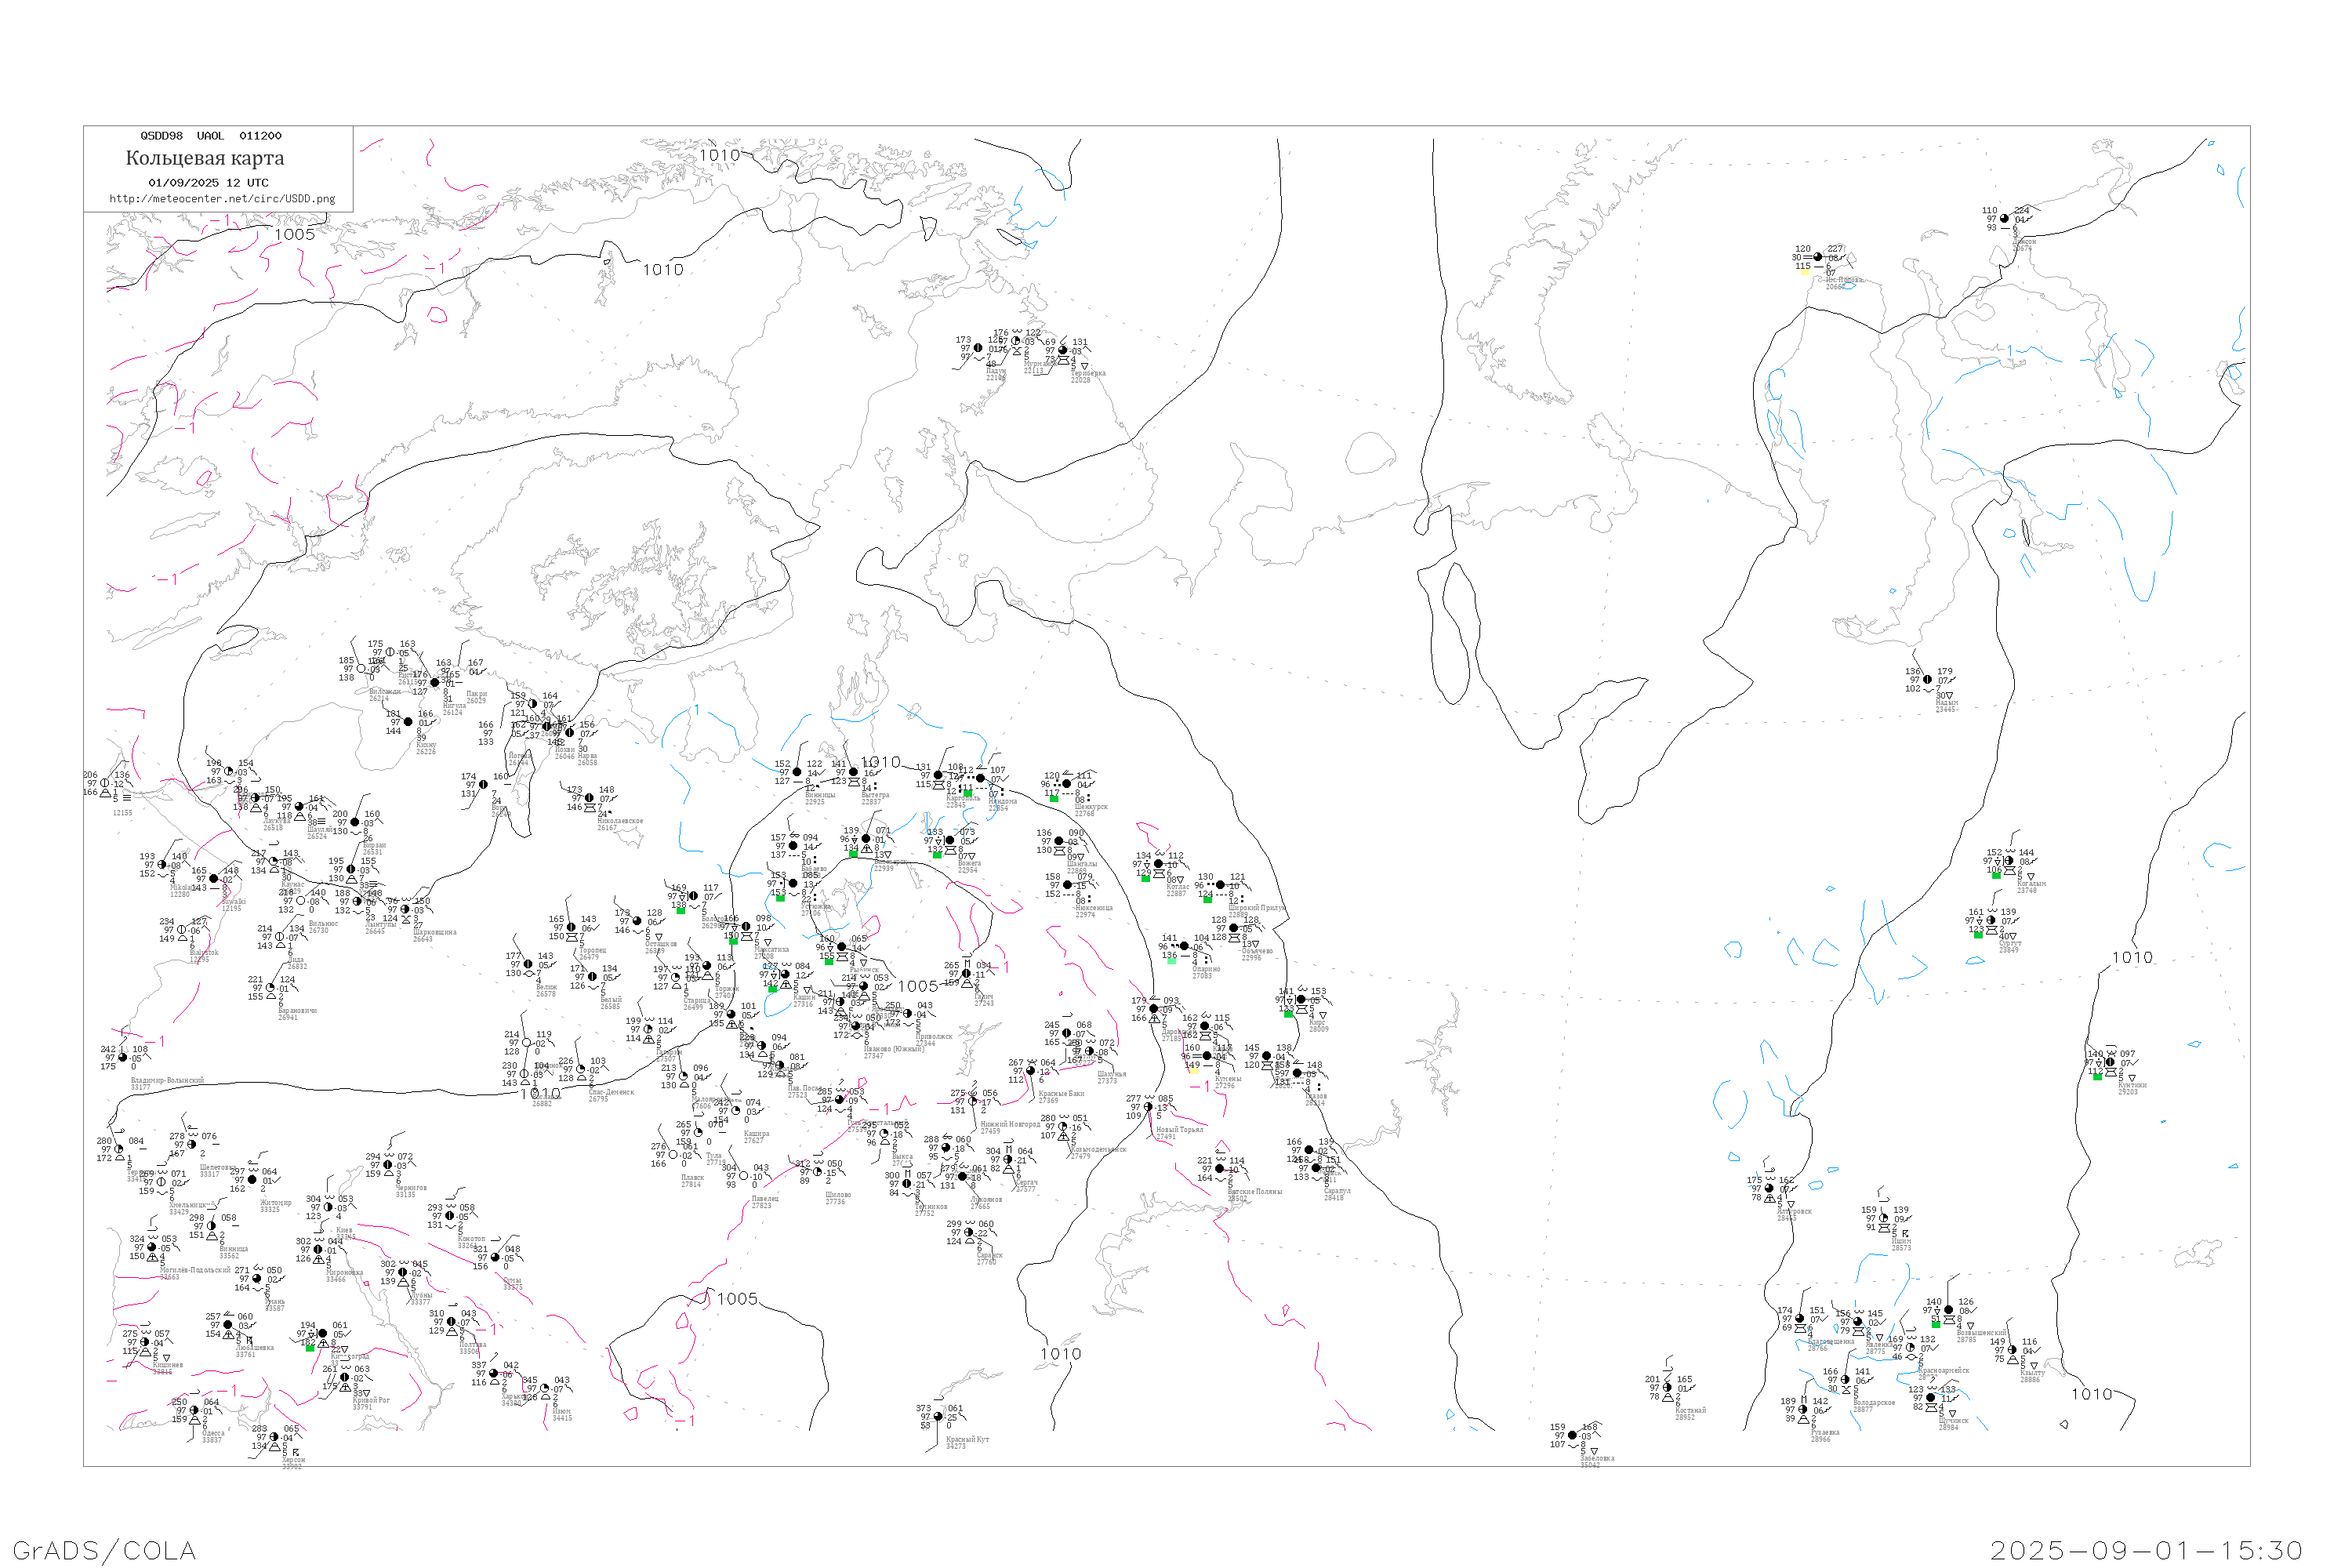The image size is (2352, 1568).
Task: Click the Володарское station circle symbol
Action: 1845,1380
